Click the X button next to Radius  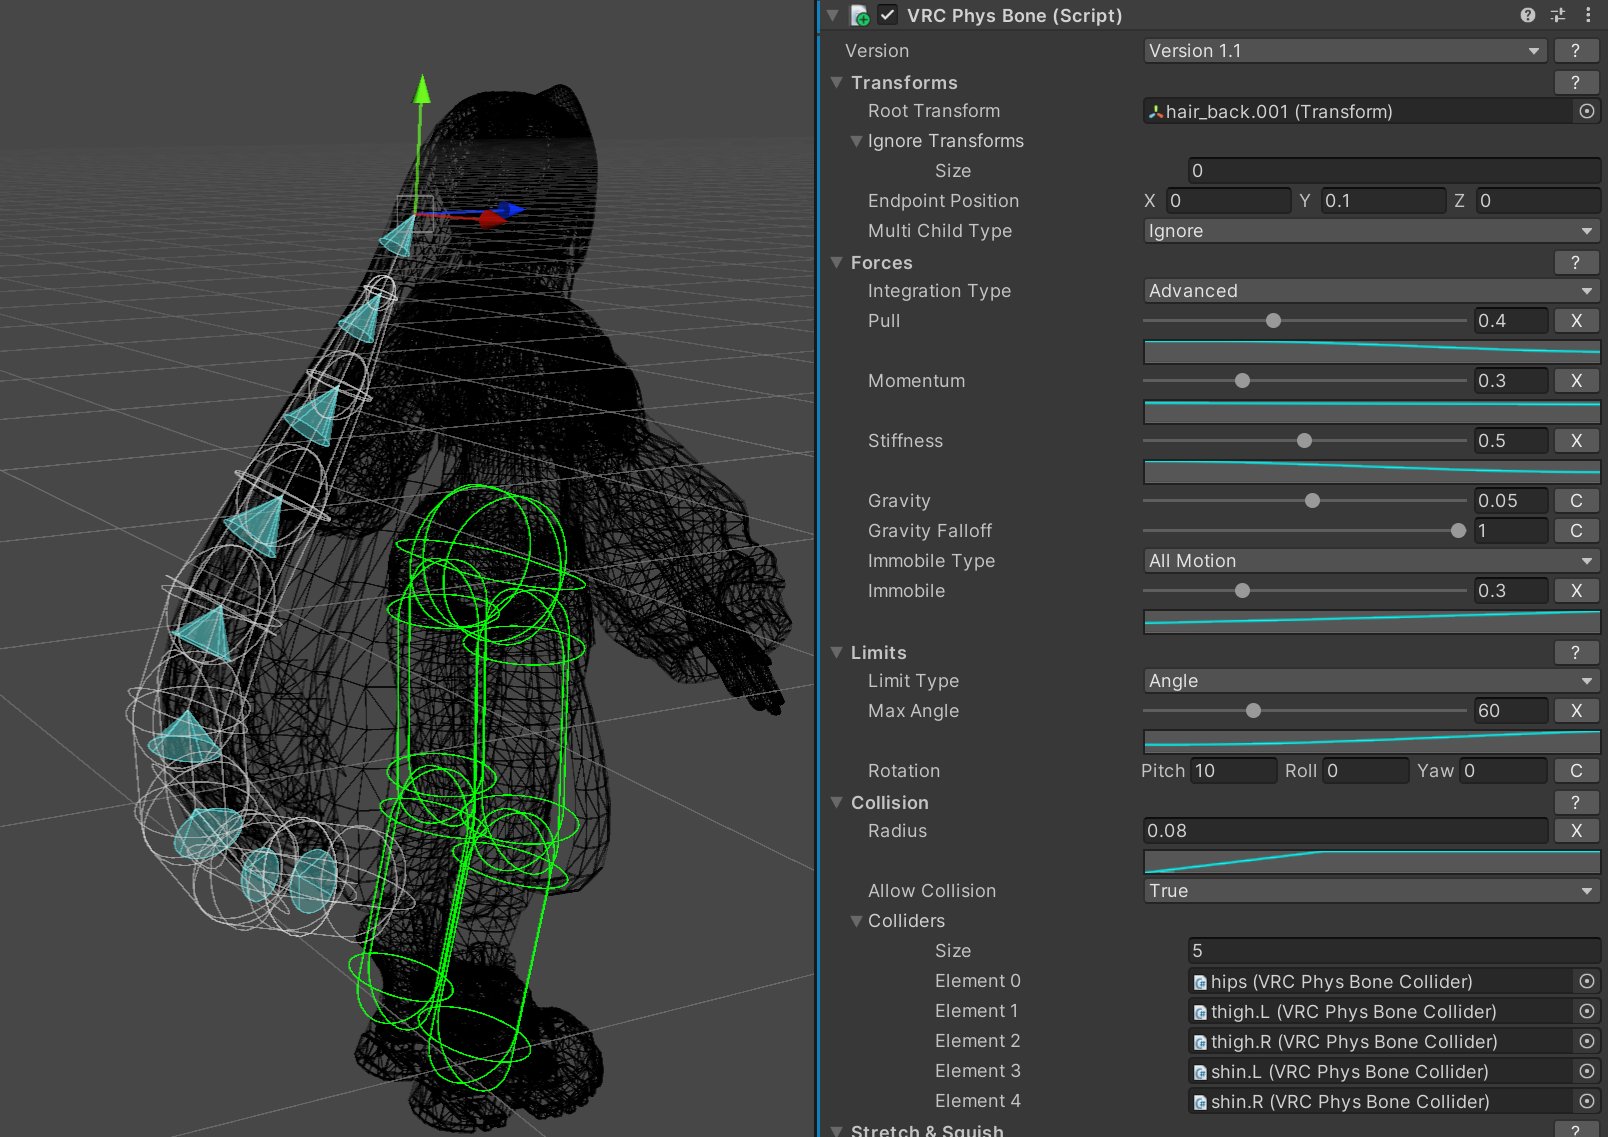tap(1576, 831)
